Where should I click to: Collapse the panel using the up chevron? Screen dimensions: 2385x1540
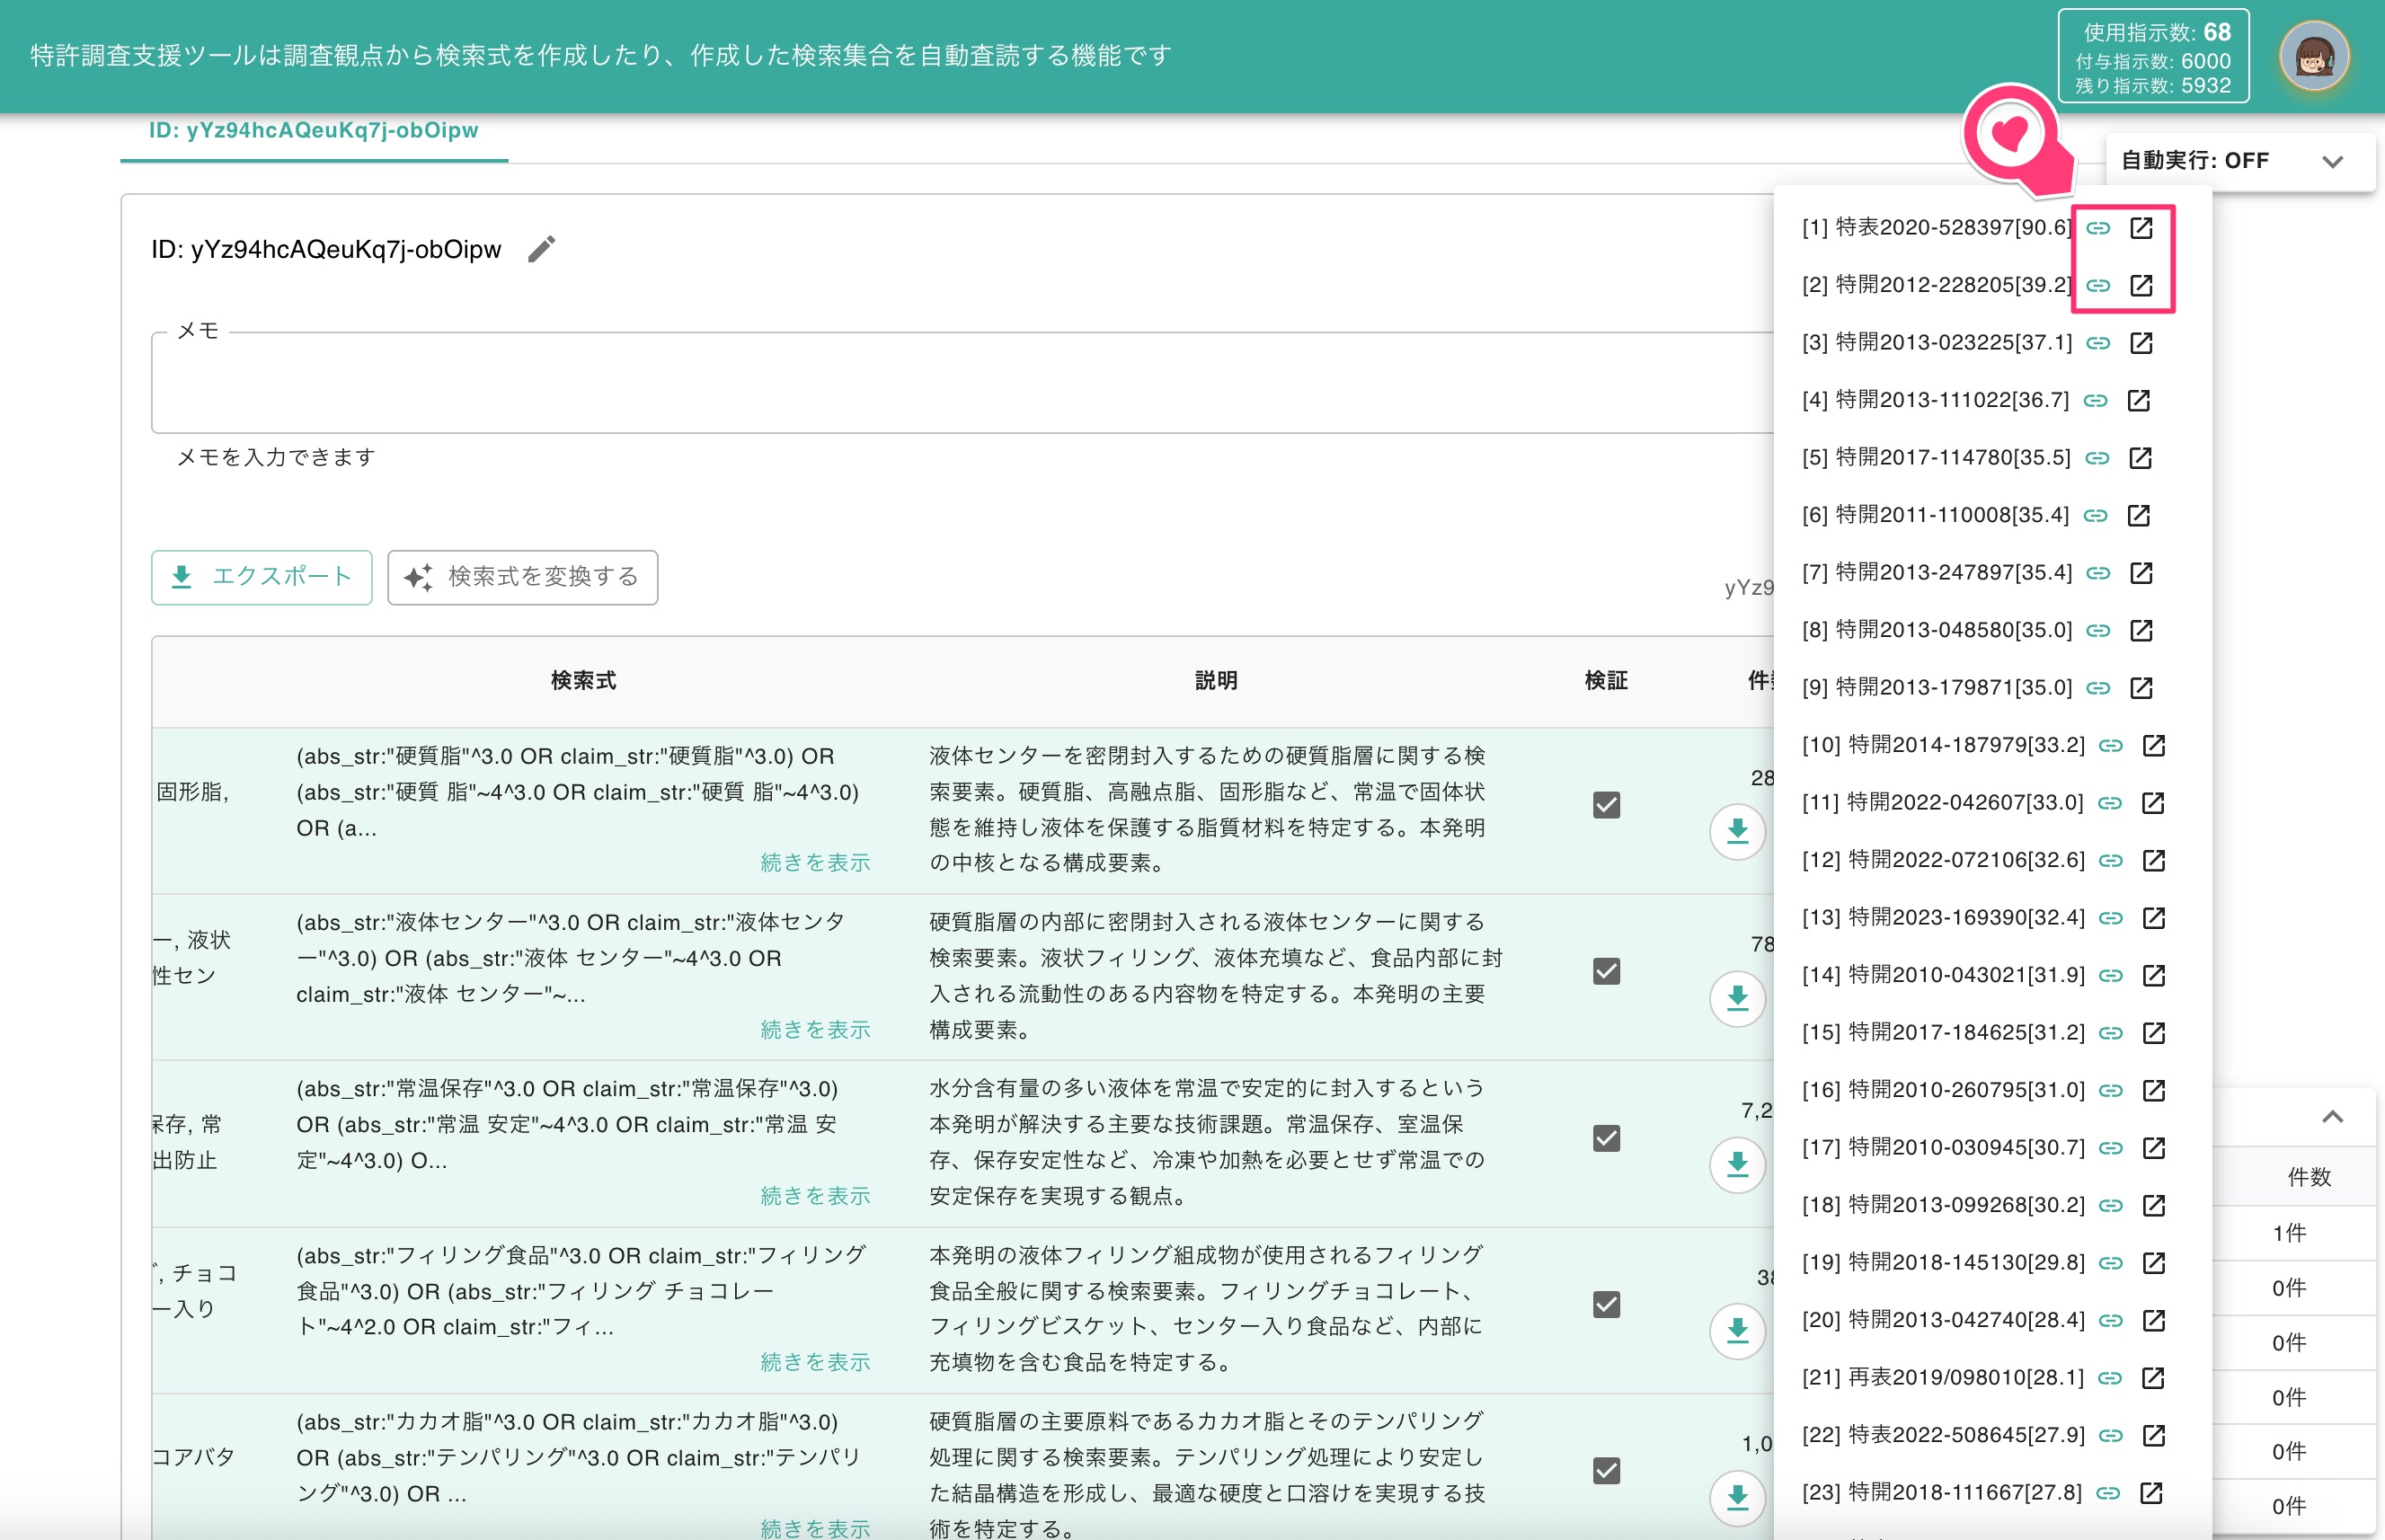[x=2332, y=1117]
